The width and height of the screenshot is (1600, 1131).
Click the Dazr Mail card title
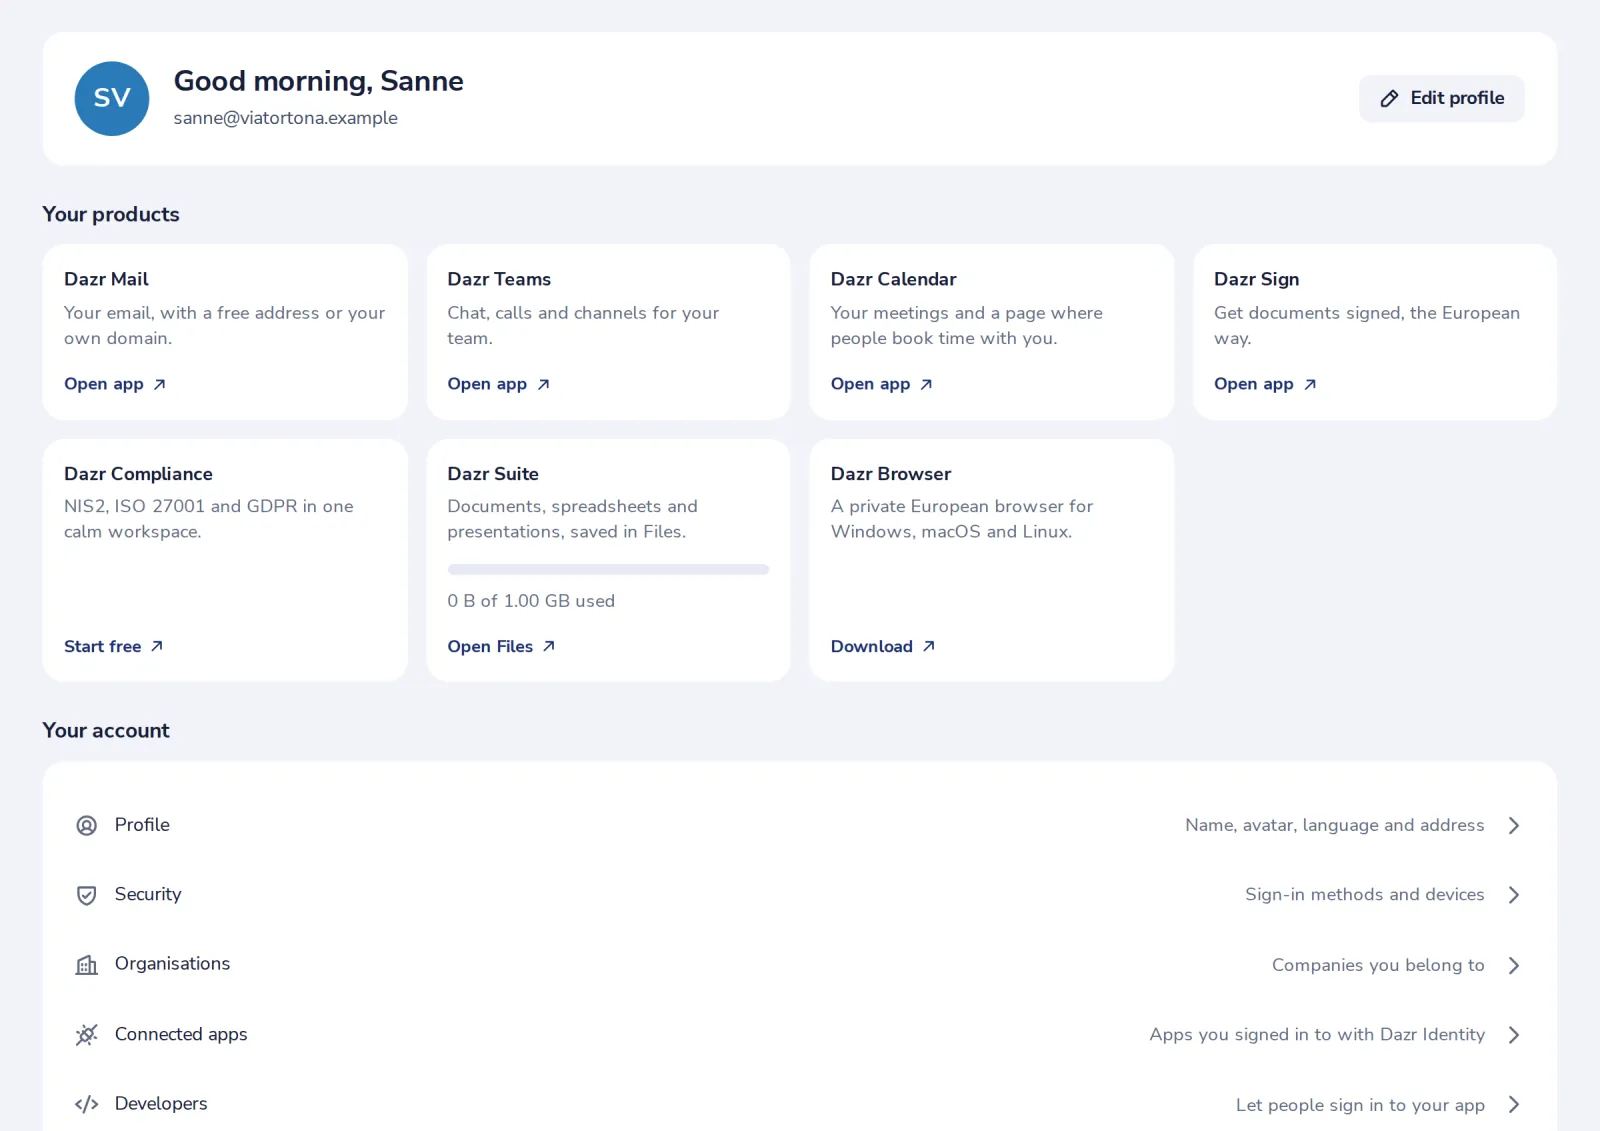click(106, 279)
